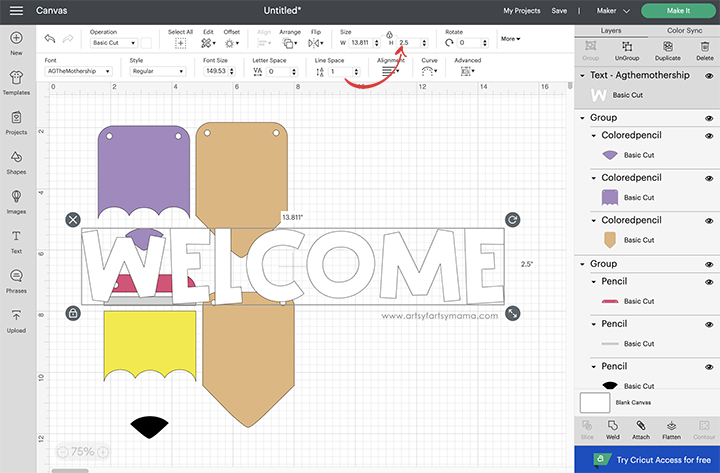Viewport: 720px width, 473px height.
Task: Delete the selected layer
Action: [x=704, y=51]
